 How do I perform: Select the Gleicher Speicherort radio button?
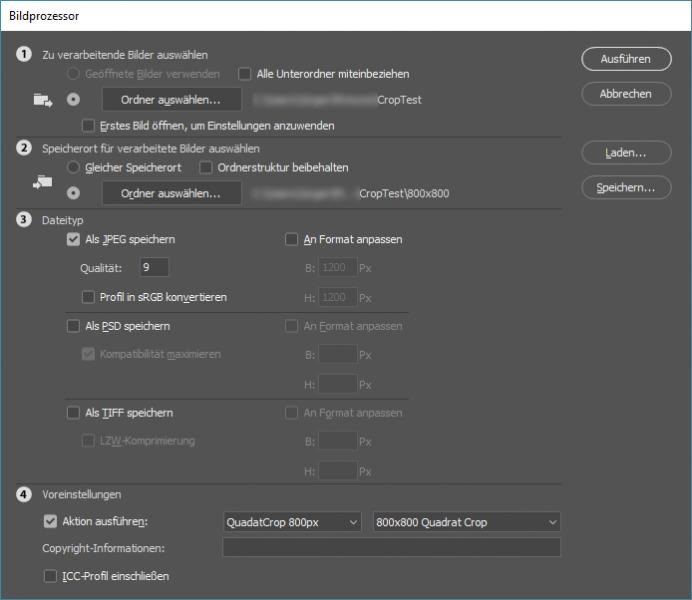point(73,167)
